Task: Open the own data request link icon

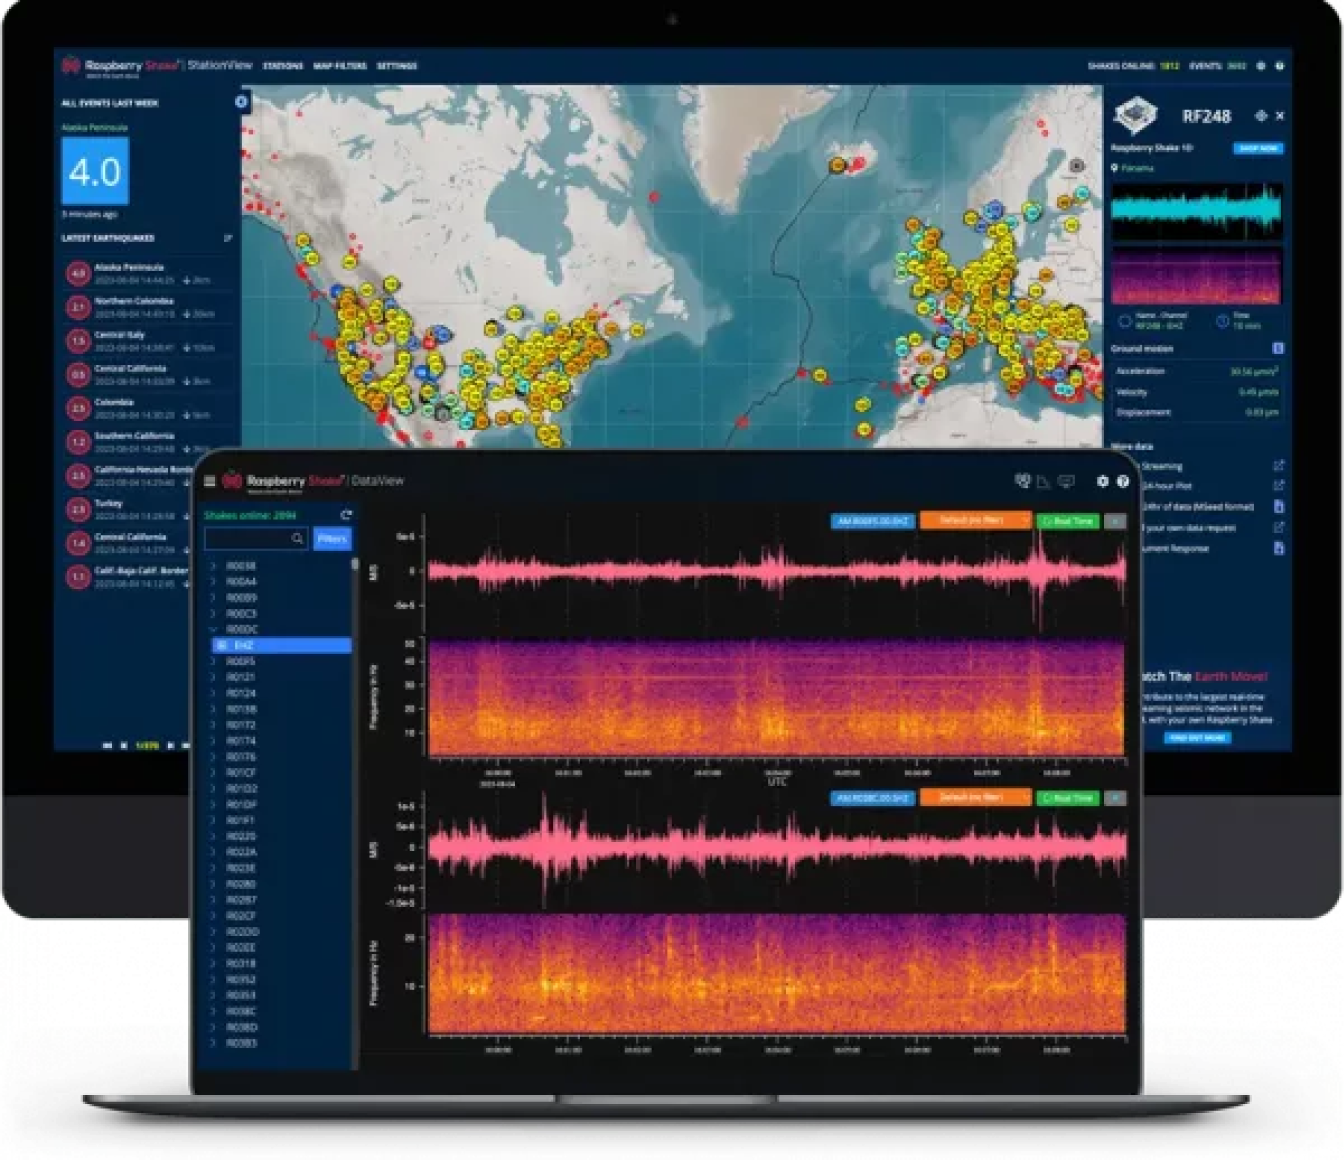Action: pyautogui.click(x=1278, y=527)
